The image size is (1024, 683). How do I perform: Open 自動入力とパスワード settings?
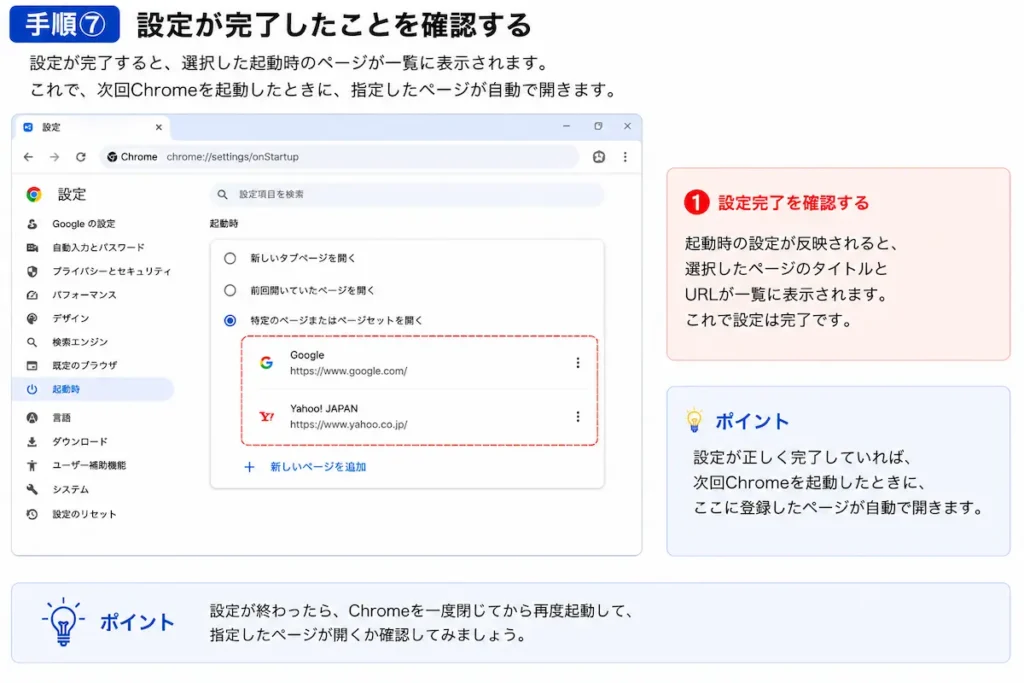(98, 247)
